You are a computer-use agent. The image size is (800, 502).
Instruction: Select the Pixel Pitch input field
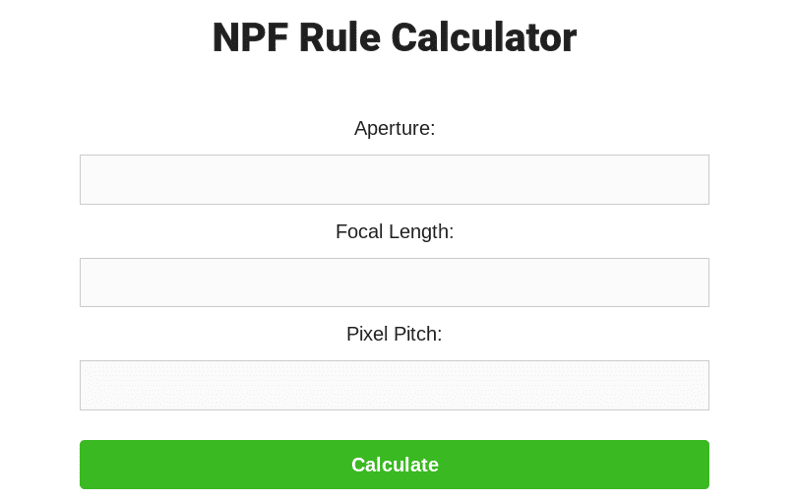click(394, 386)
